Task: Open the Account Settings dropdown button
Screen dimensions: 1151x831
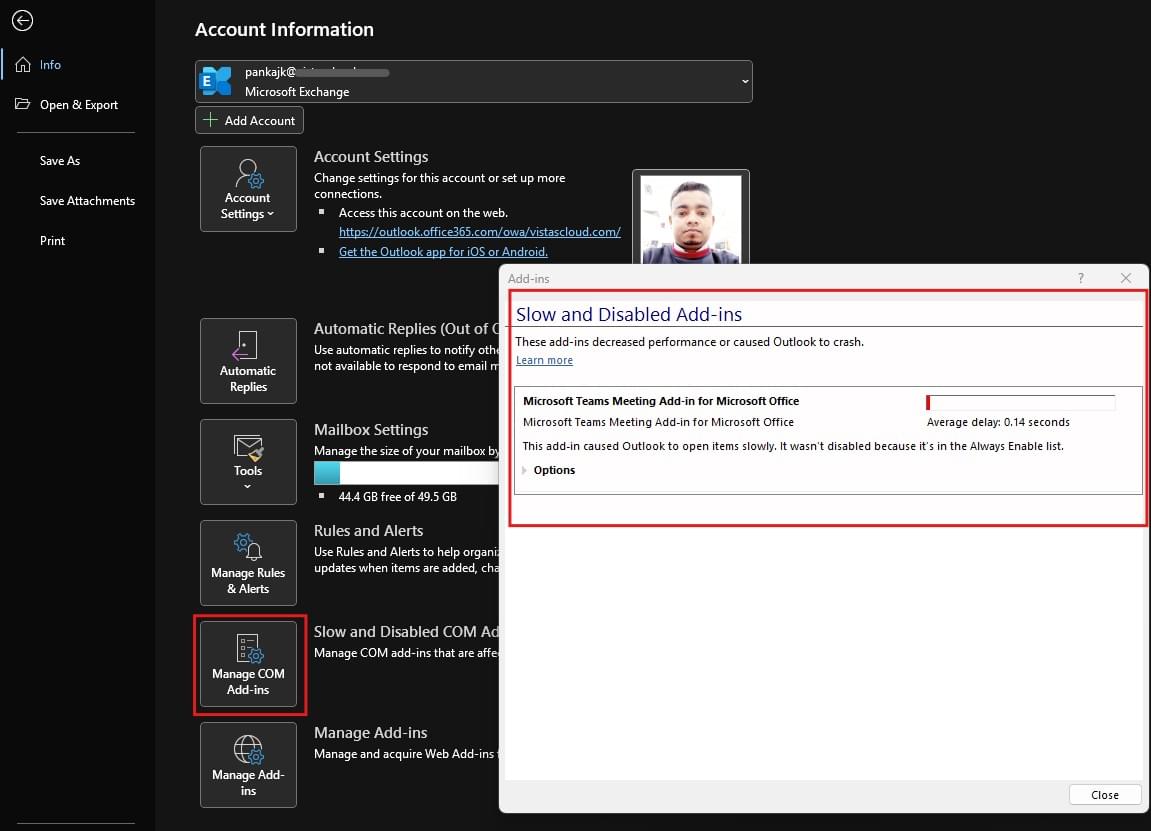Action: pyautogui.click(x=248, y=189)
